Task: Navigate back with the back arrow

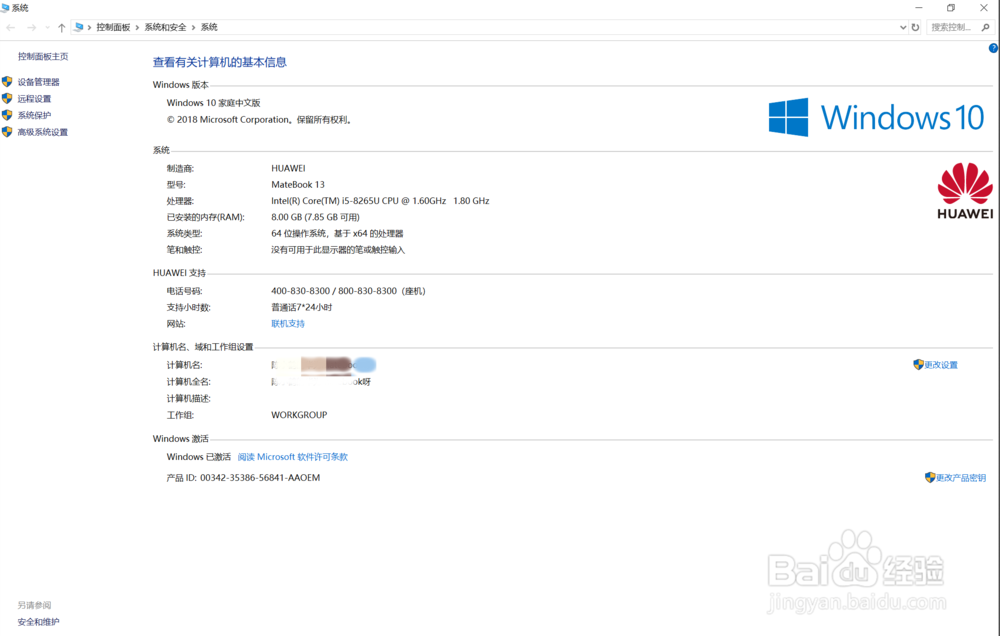Action: [x=11, y=27]
